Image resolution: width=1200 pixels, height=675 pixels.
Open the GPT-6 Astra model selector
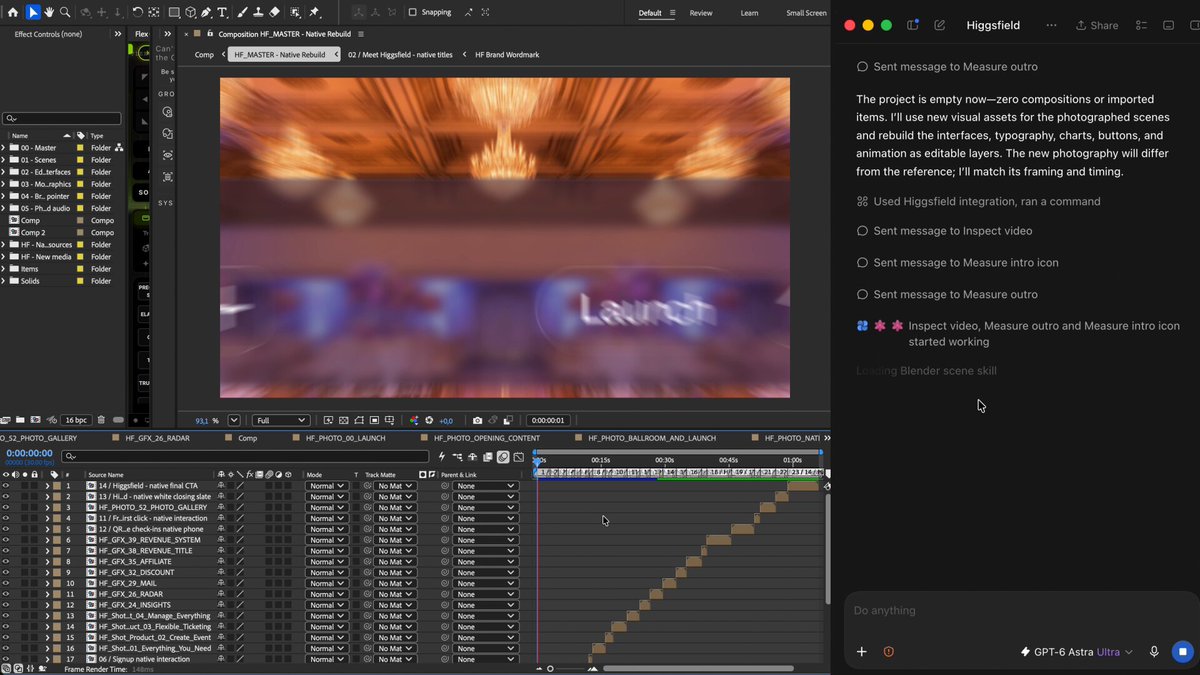(x=1077, y=652)
